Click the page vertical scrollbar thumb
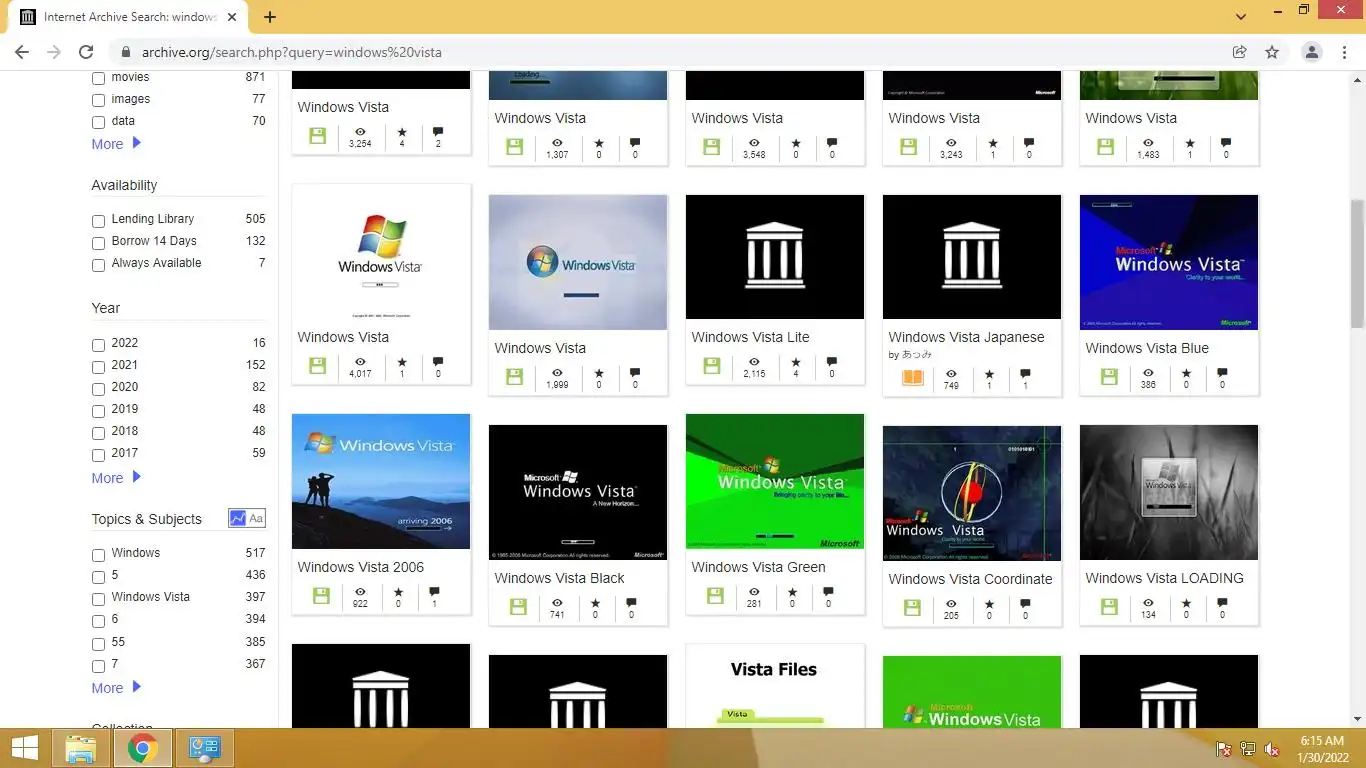 pyautogui.click(x=1357, y=263)
